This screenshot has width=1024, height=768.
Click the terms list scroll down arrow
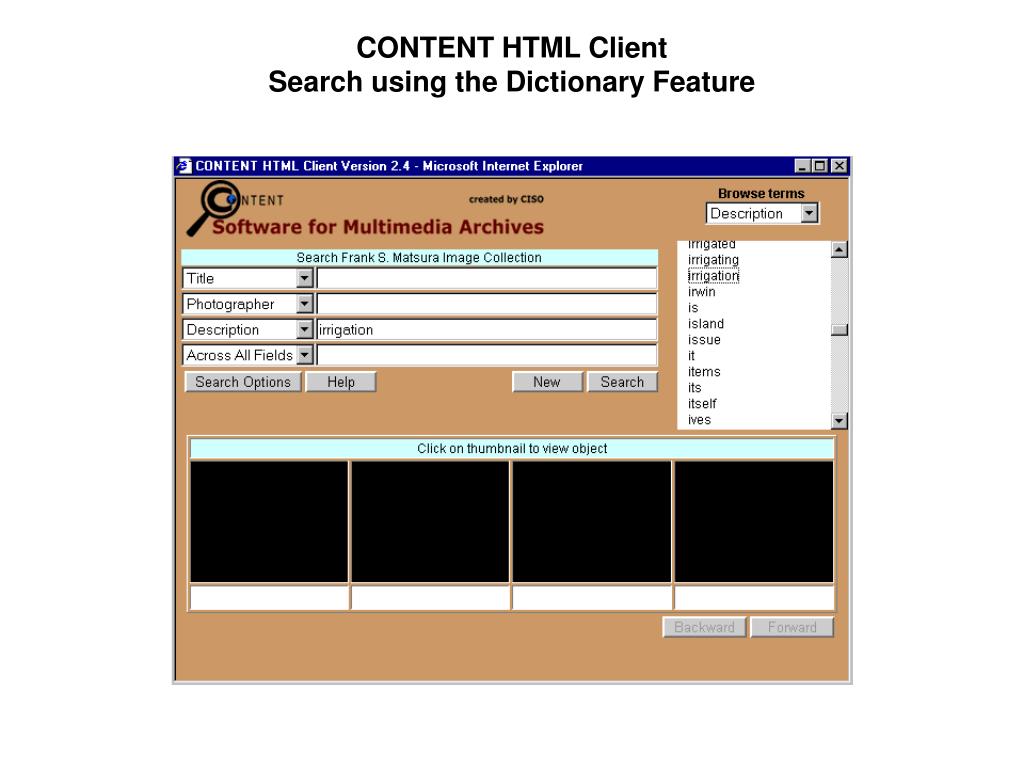[840, 421]
